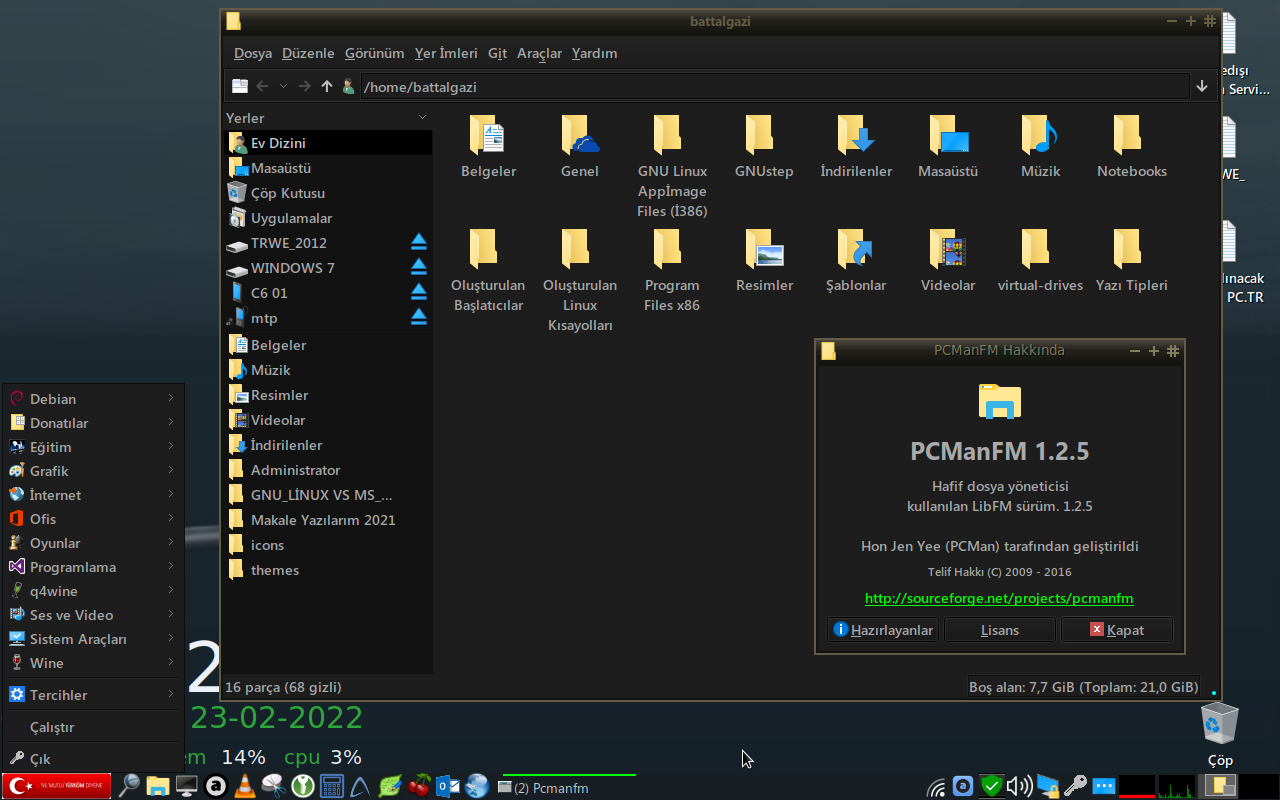Viewport: 1280px width, 800px height.
Task: Select the Videolar folder in file view
Action: point(948,248)
